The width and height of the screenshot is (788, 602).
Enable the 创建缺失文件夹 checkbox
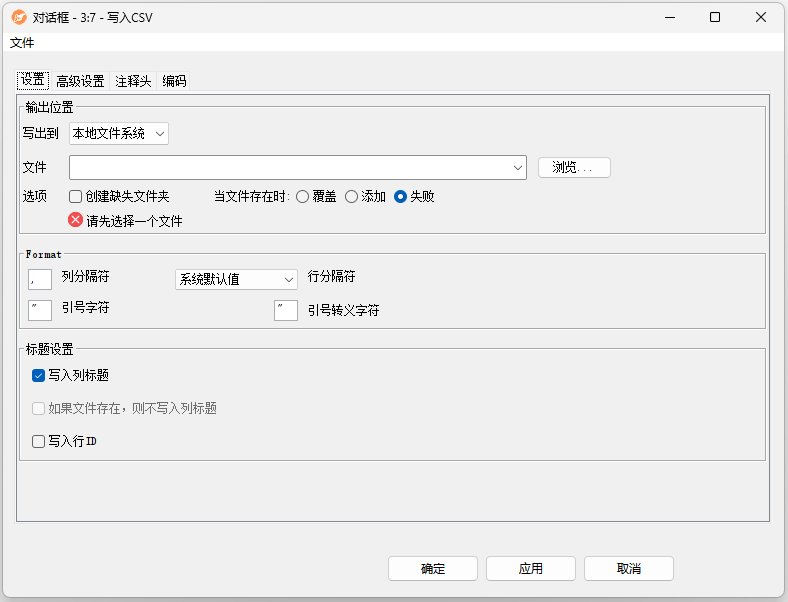75,197
